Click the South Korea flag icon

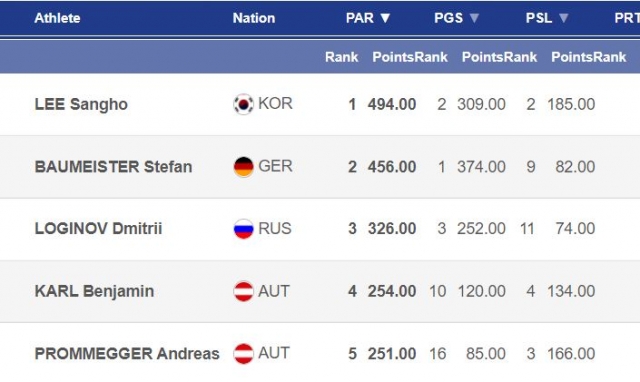[x=243, y=104]
